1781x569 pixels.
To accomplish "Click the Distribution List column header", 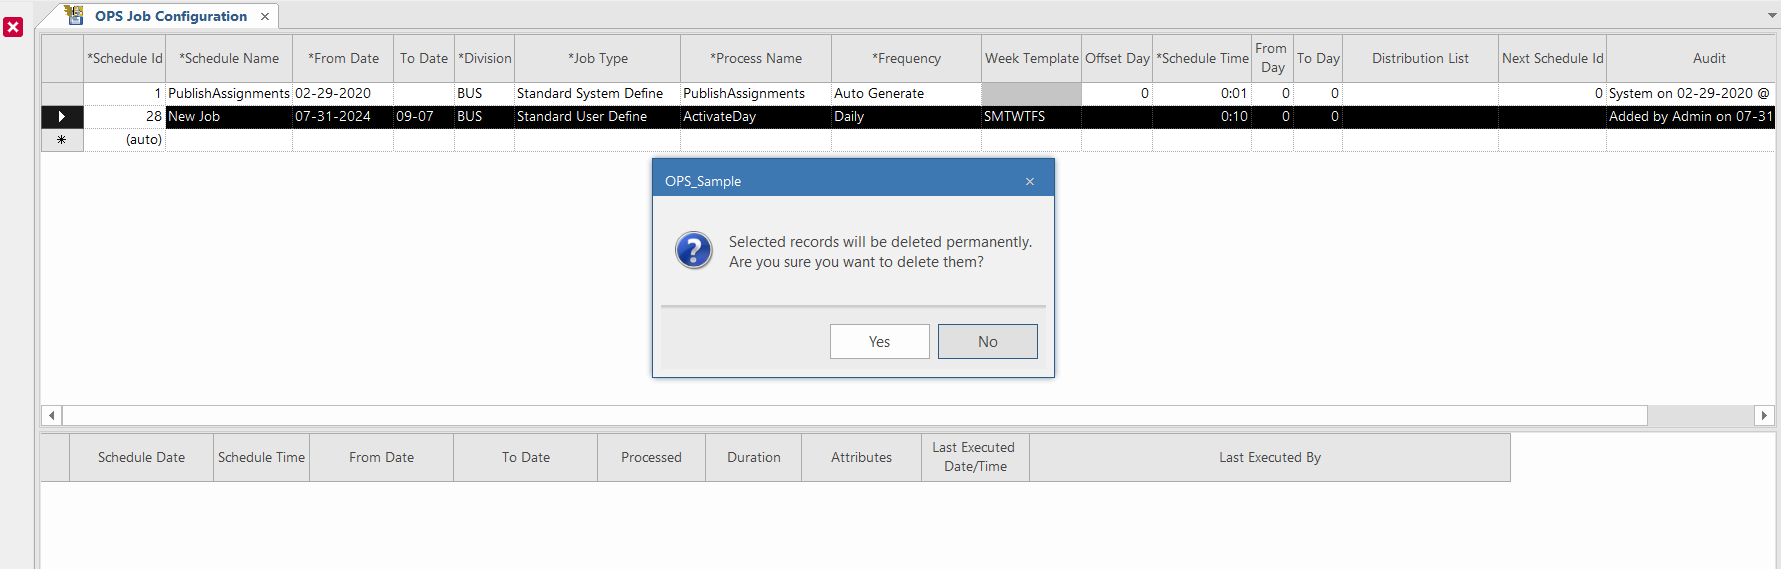I will tap(1420, 58).
